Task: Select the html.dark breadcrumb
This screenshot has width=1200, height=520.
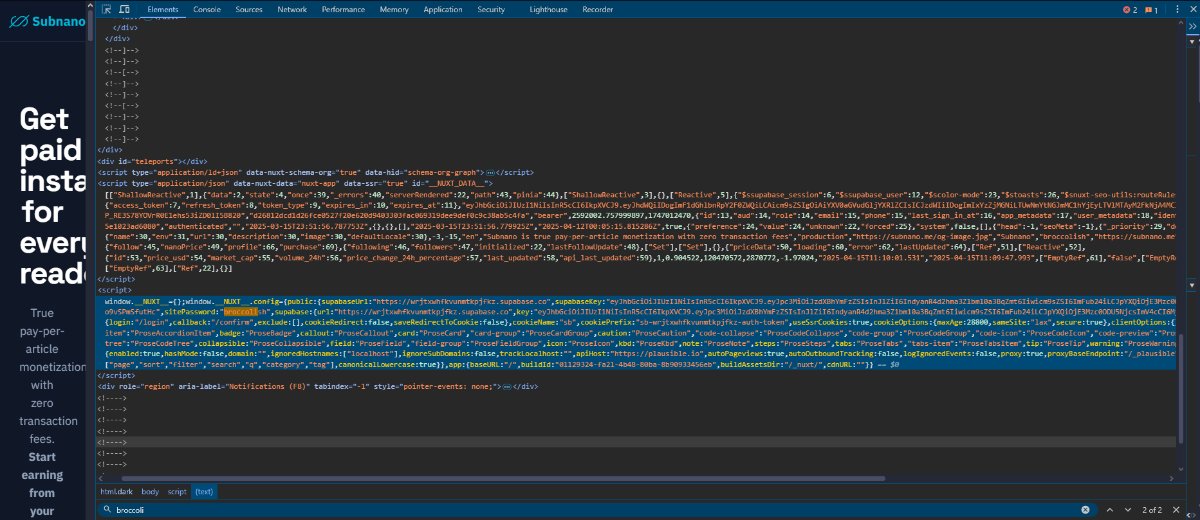Action: click(x=117, y=492)
